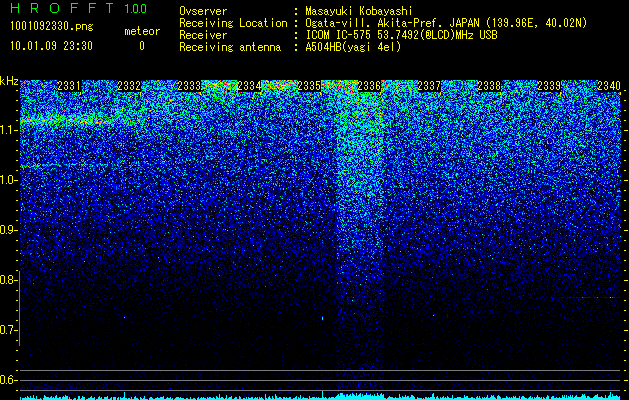Click the kHz axis unit label
Image resolution: width=629 pixels, height=400 pixels.
pos(9,81)
